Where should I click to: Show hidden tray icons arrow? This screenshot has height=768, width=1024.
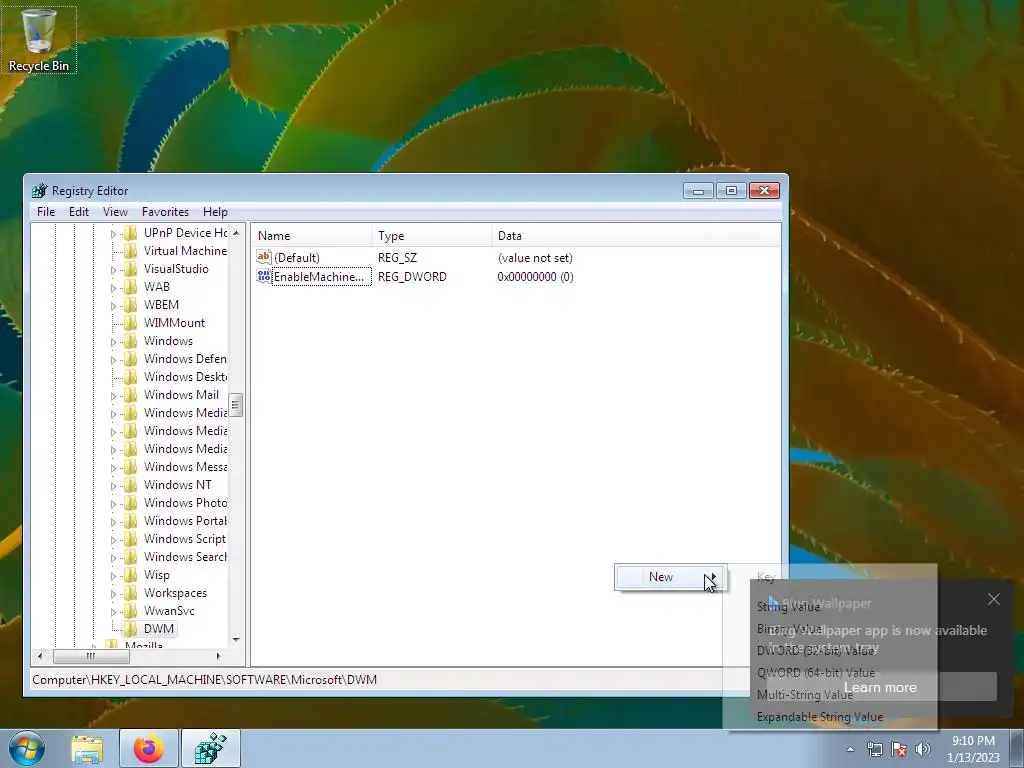(850, 749)
